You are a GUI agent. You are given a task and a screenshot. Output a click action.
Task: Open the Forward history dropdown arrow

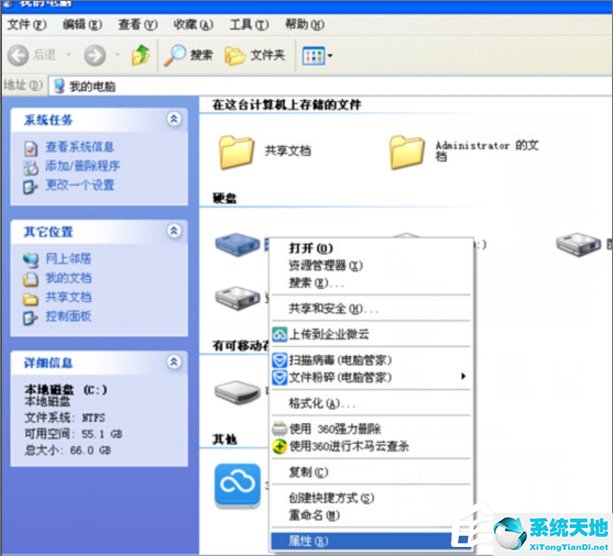pyautogui.click(x=117, y=54)
